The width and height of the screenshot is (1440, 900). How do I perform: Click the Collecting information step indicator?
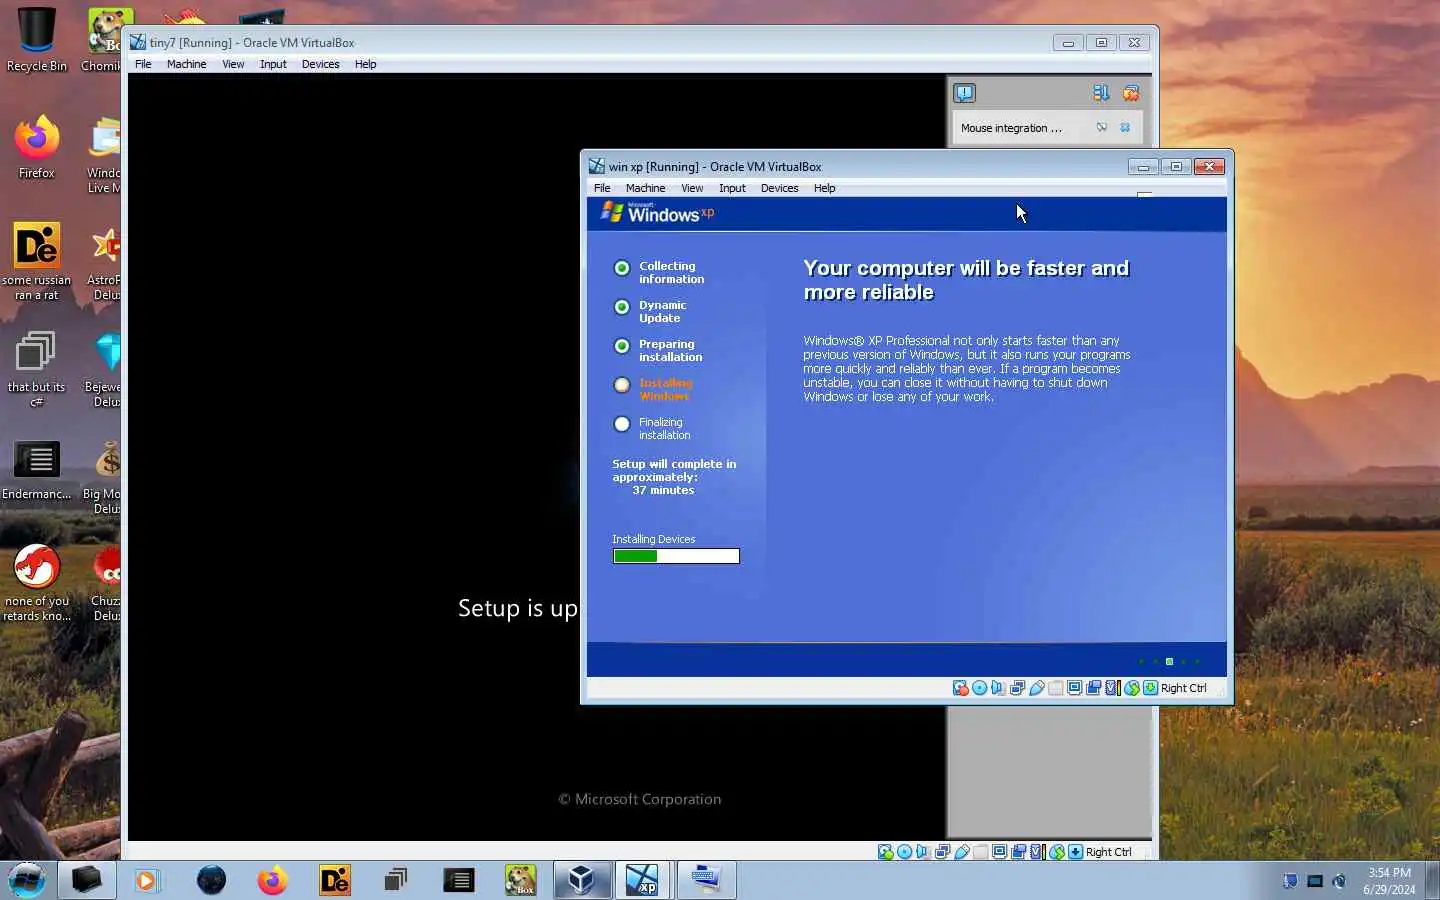pos(622,268)
